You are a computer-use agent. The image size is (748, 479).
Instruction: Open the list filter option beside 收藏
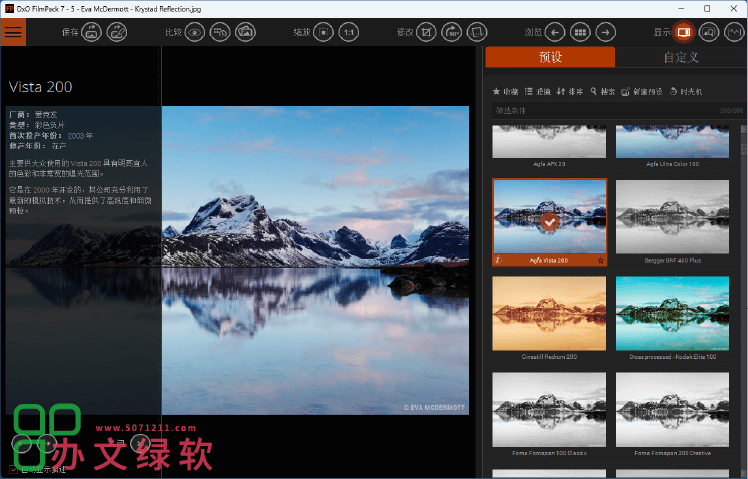[x=538, y=91]
